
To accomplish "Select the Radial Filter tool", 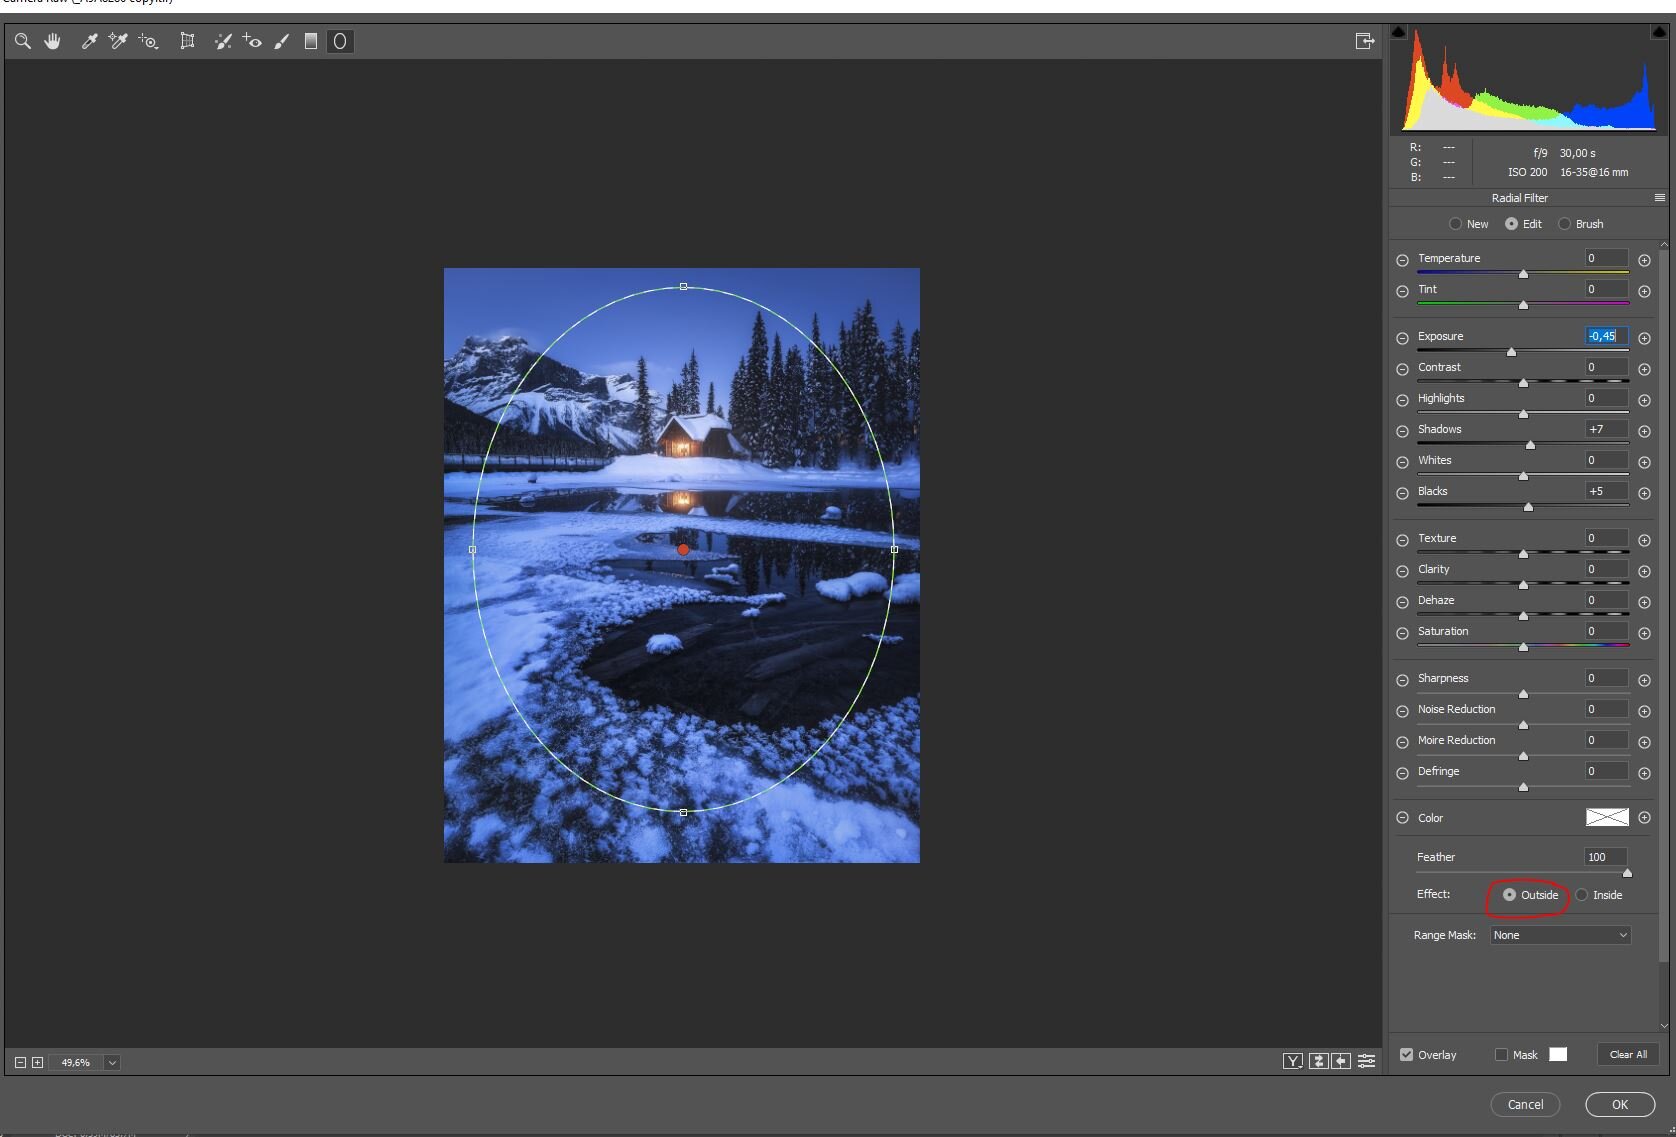I will click(x=340, y=41).
